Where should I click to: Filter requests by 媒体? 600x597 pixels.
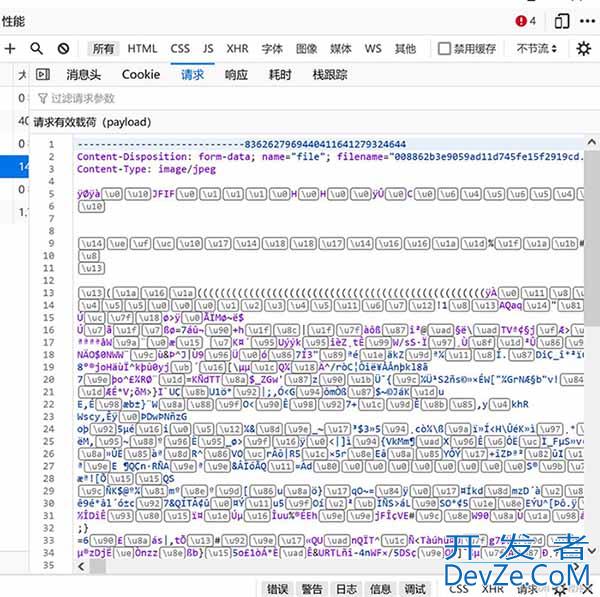point(341,49)
